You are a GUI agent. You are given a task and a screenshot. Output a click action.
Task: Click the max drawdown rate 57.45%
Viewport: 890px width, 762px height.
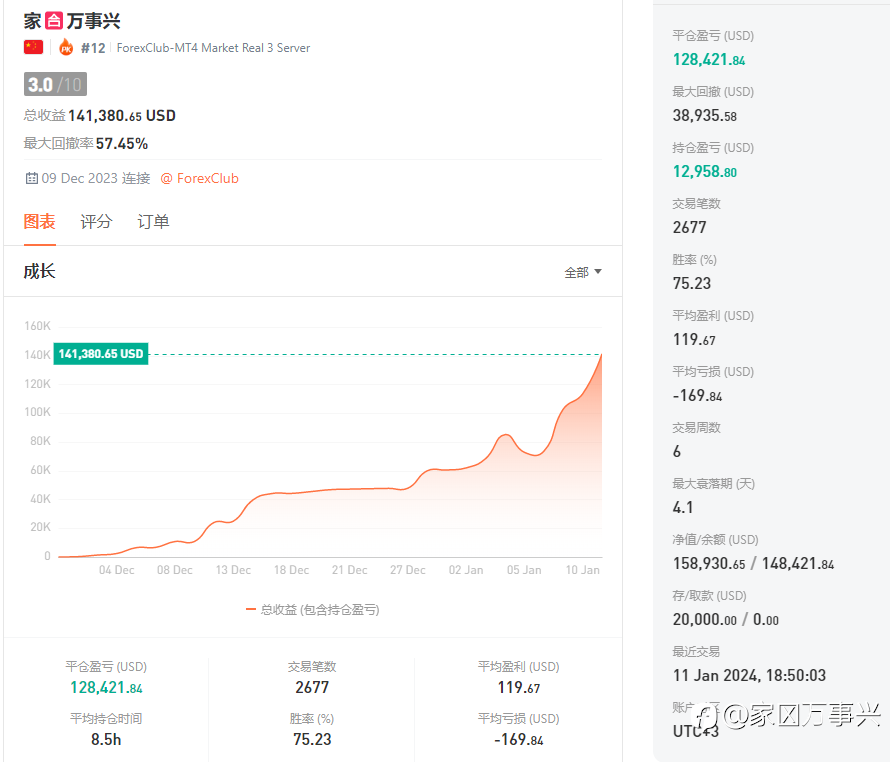122,144
